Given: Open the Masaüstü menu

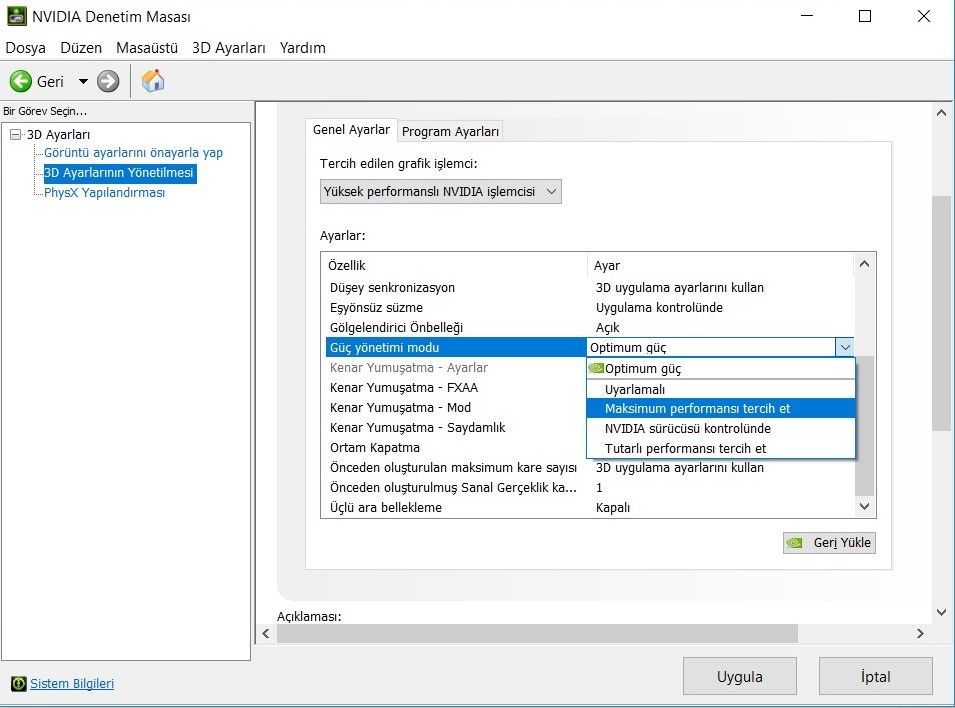Looking at the screenshot, I should (147, 48).
